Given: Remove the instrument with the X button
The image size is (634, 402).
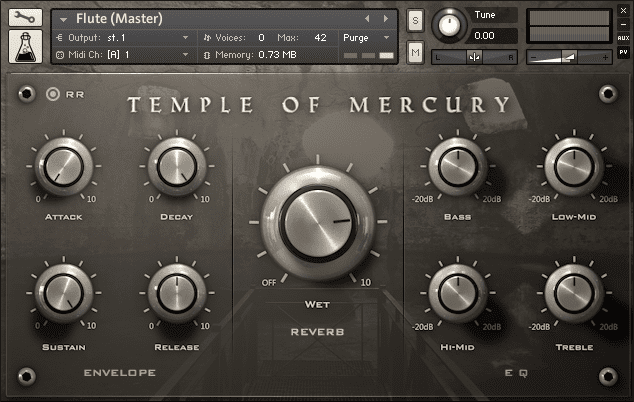Looking at the screenshot, I should point(623,11).
